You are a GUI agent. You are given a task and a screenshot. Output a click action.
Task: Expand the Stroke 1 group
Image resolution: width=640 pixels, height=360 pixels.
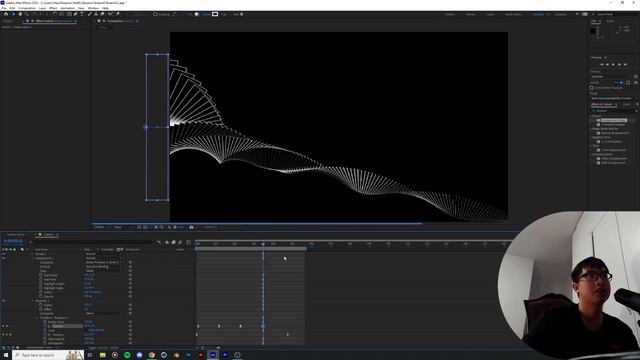tap(33, 254)
